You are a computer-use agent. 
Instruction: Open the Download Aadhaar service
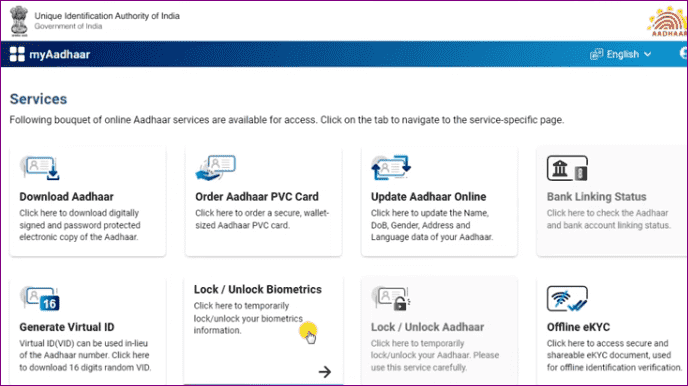coord(88,201)
